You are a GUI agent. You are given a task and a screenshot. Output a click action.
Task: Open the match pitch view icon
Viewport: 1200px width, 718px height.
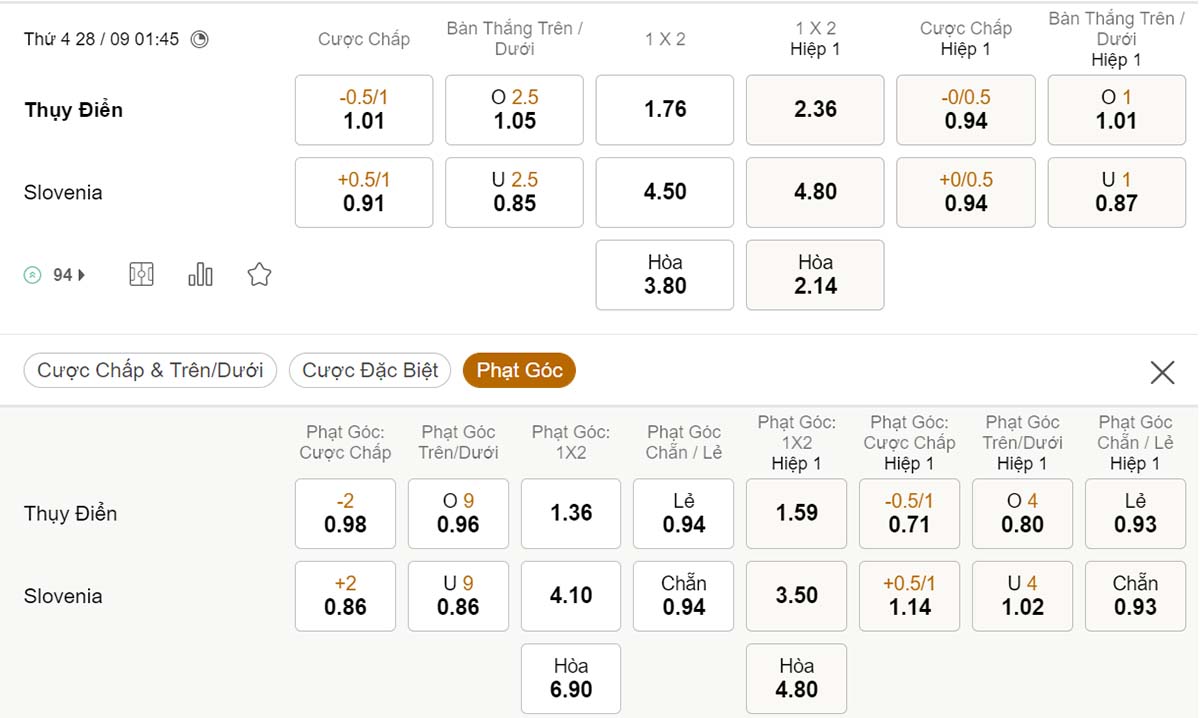point(141,273)
